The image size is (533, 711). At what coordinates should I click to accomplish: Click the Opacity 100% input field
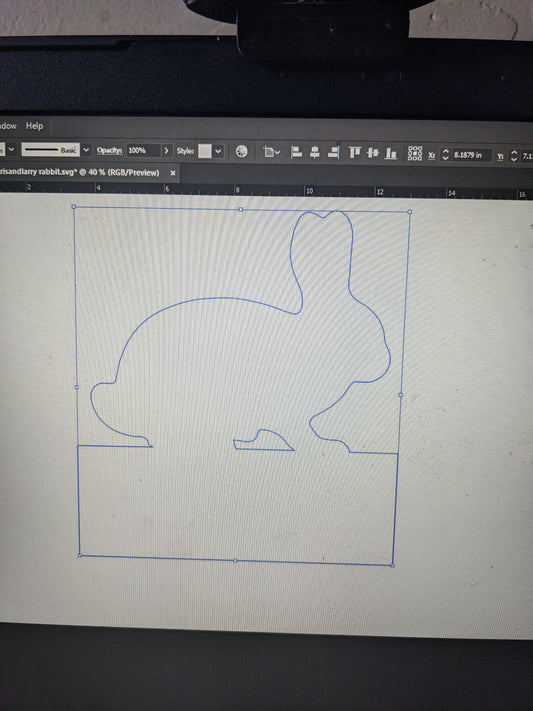click(x=142, y=151)
